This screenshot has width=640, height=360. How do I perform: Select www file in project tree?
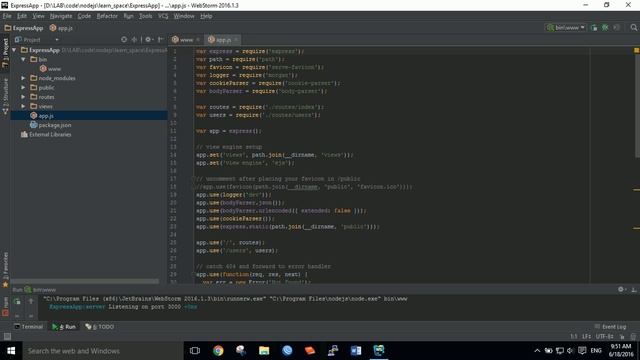coord(50,69)
